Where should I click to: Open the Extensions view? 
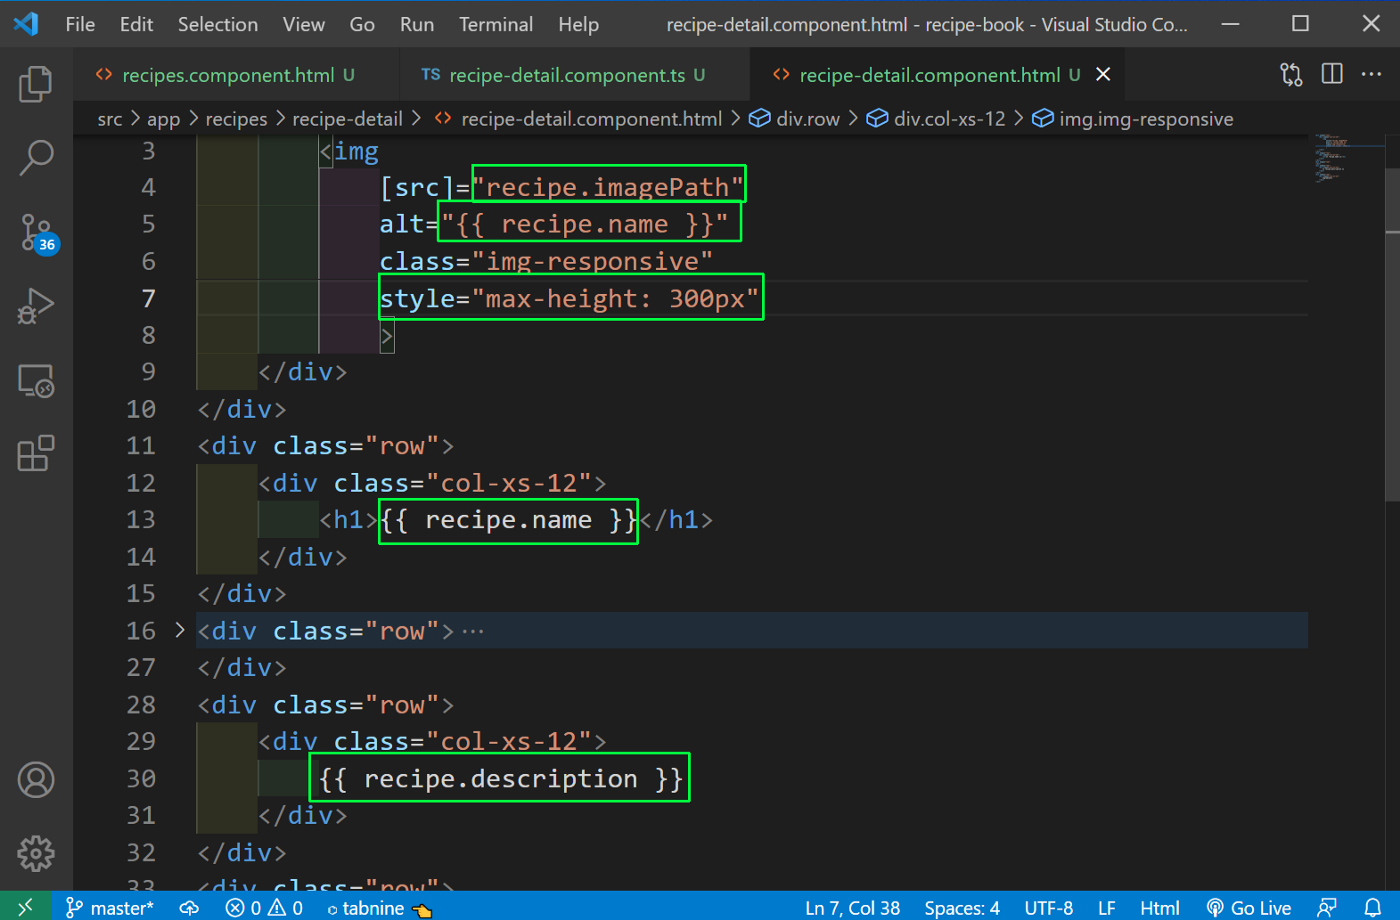tap(36, 453)
